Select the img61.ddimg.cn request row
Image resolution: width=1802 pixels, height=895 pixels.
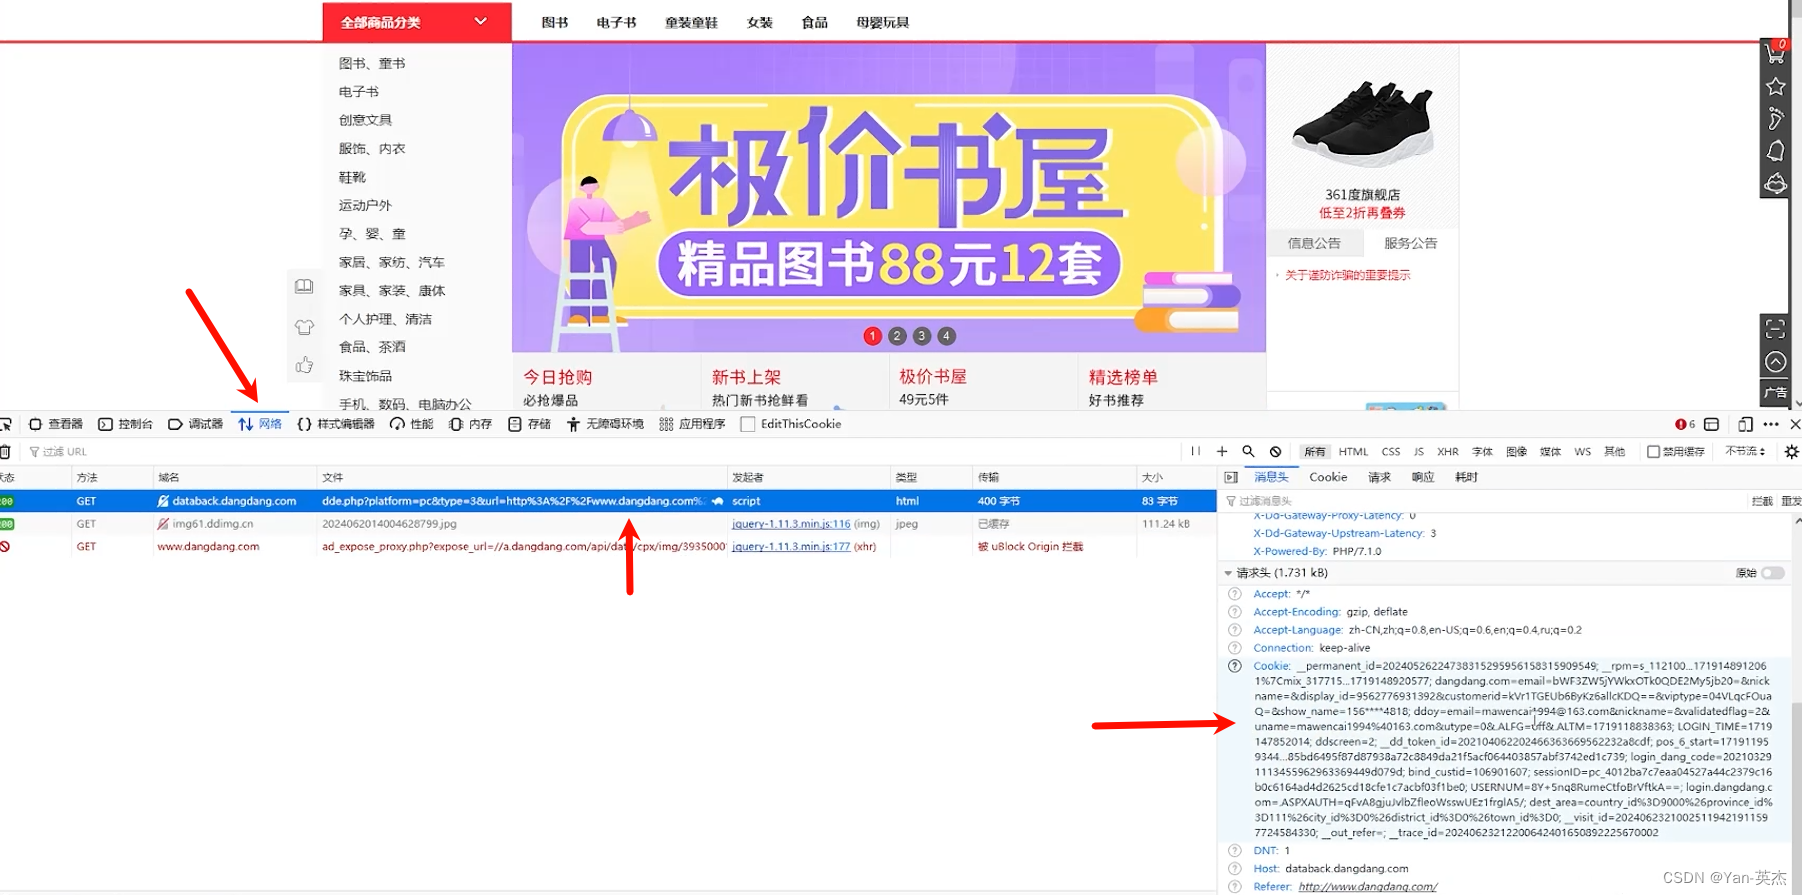click(x=608, y=524)
